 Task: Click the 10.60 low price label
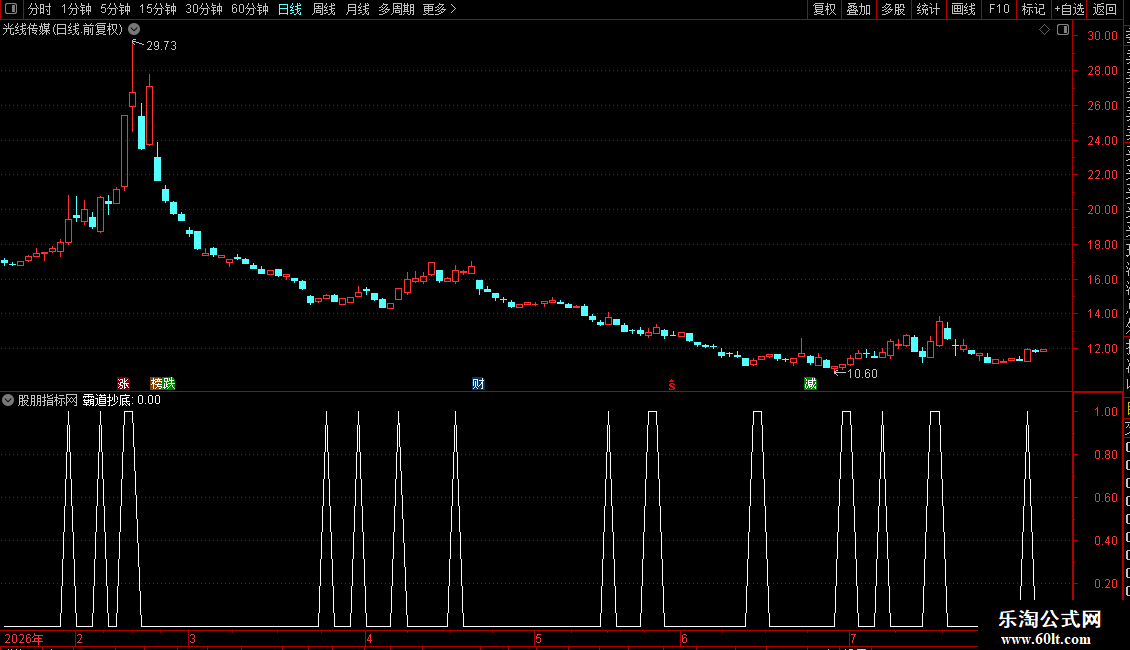pyautogui.click(x=862, y=374)
